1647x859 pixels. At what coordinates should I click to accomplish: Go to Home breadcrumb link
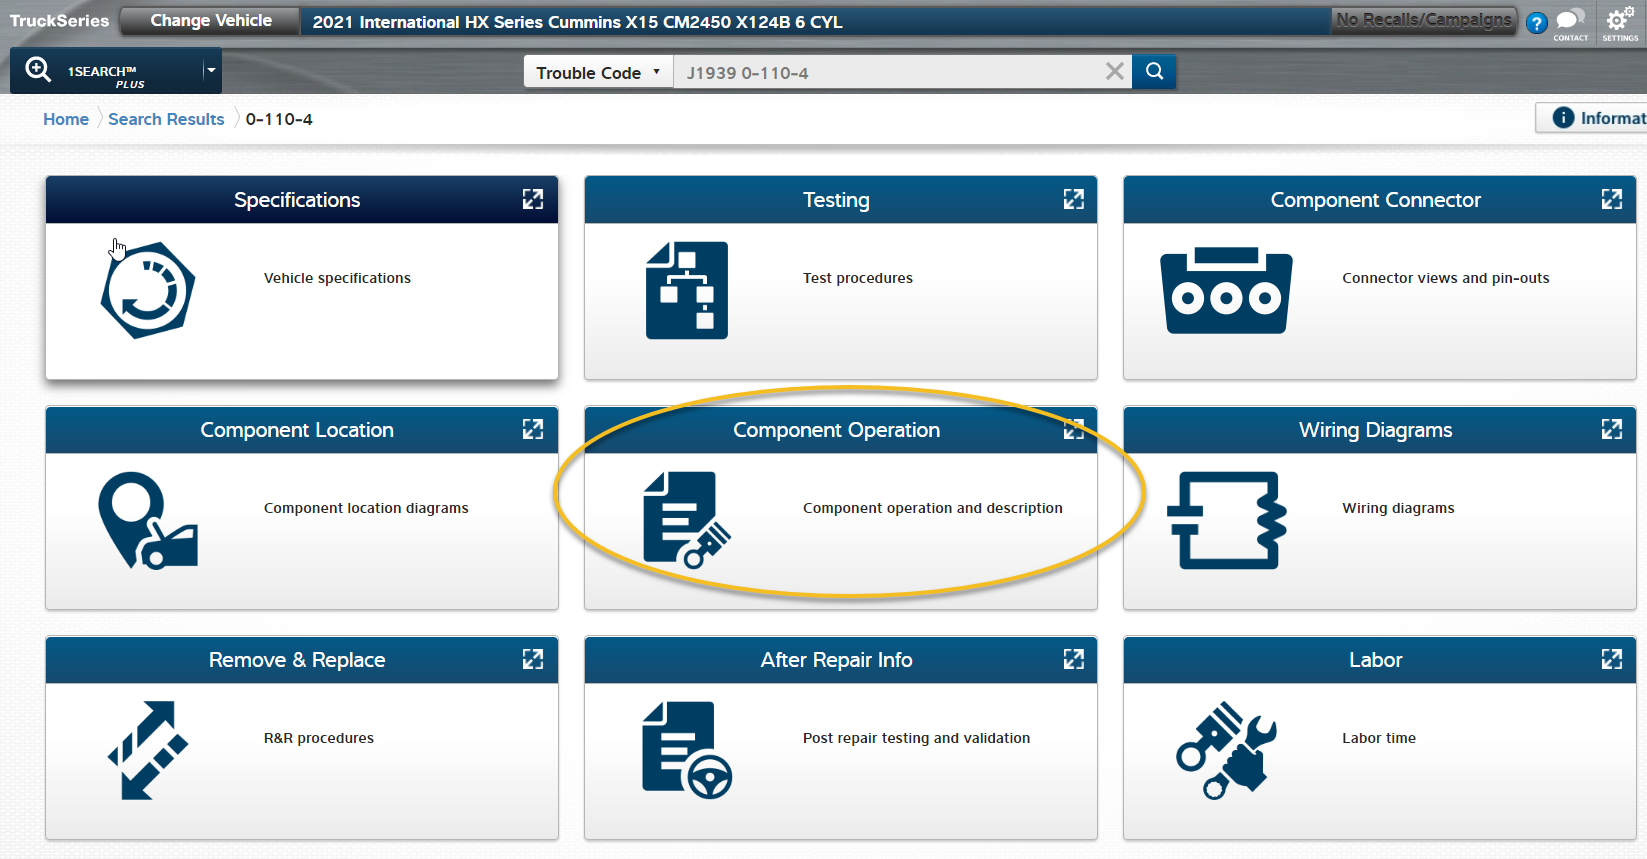(66, 119)
